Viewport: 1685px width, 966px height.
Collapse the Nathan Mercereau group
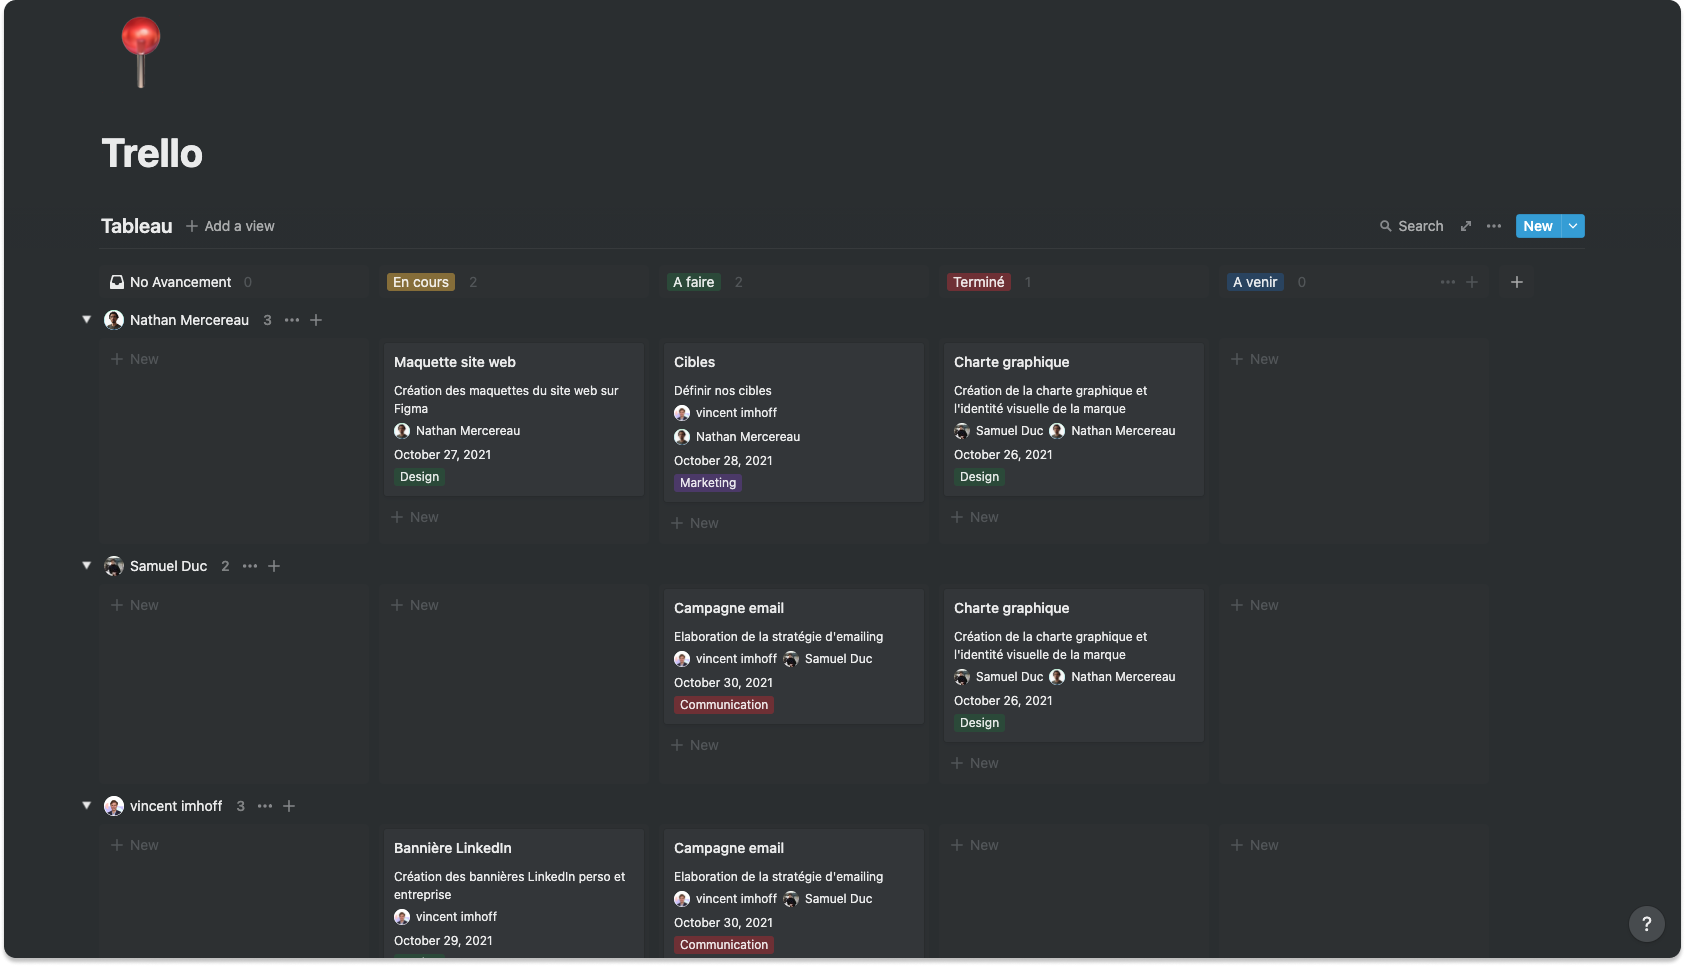tap(86, 319)
